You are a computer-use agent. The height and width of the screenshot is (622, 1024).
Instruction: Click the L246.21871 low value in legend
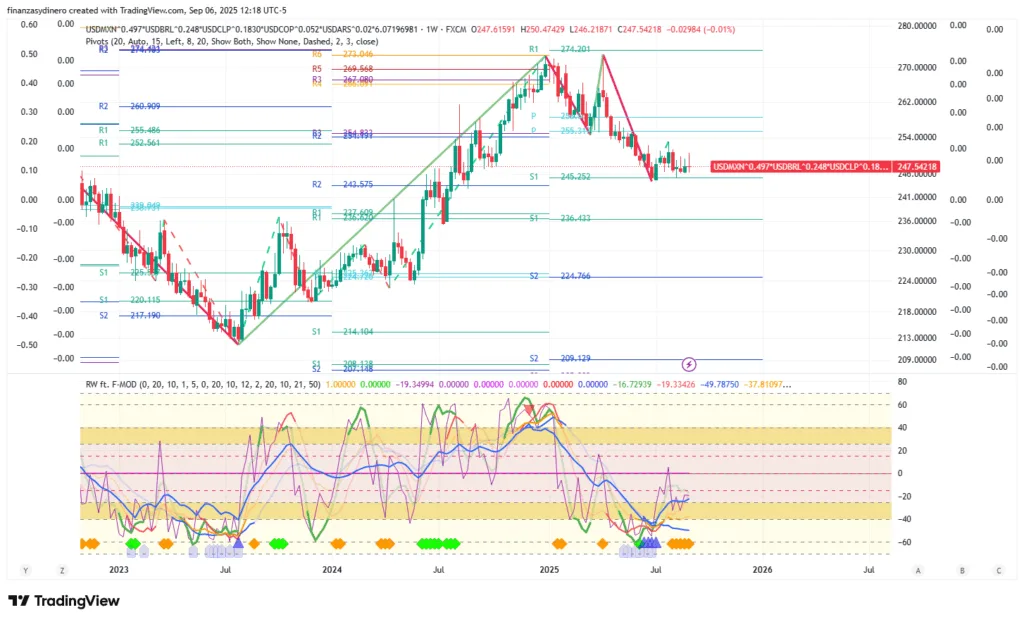(591, 29)
